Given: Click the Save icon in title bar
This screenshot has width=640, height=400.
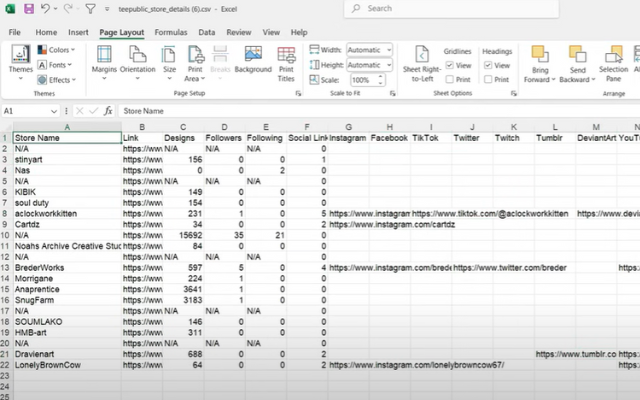Looking at the screenshot, I should (29, 9).
